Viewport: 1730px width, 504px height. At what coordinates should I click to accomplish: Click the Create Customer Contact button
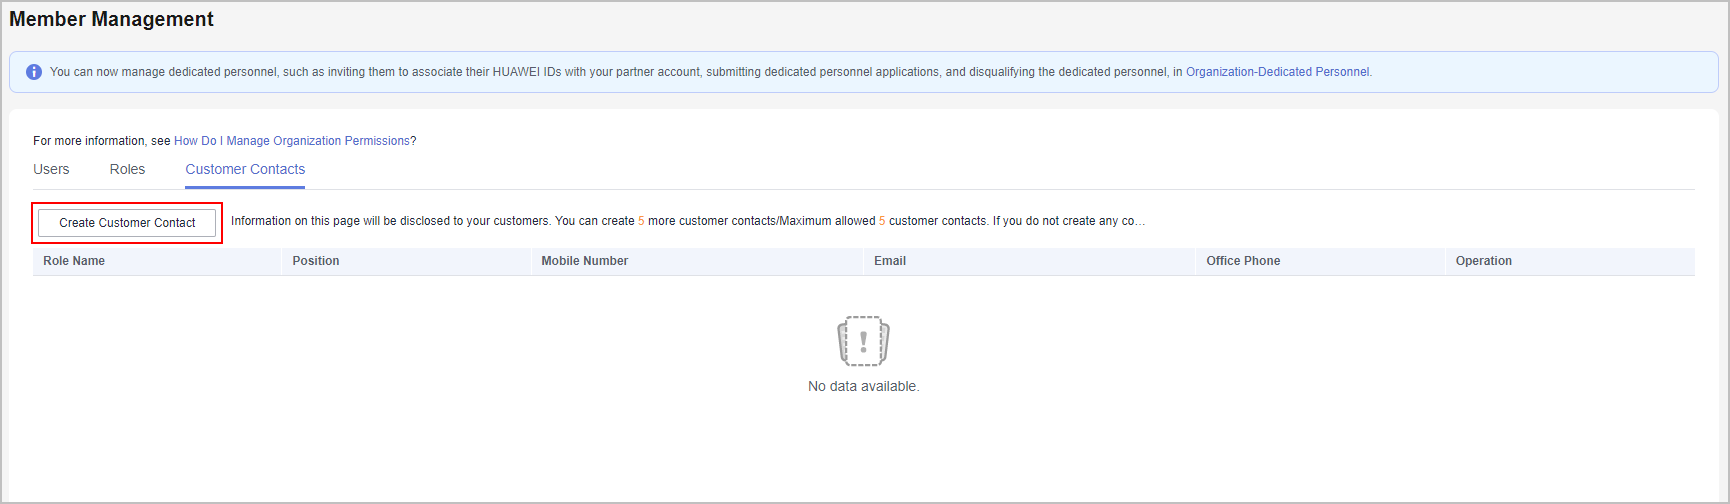[127, 223]
